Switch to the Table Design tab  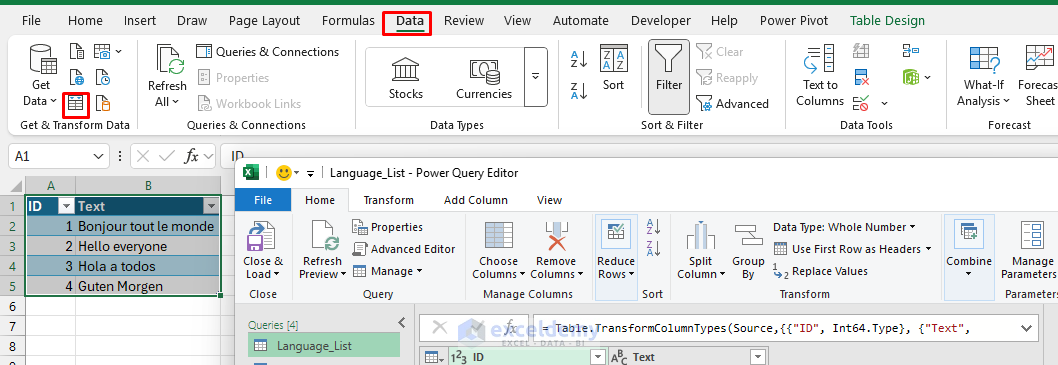point(887,21)
